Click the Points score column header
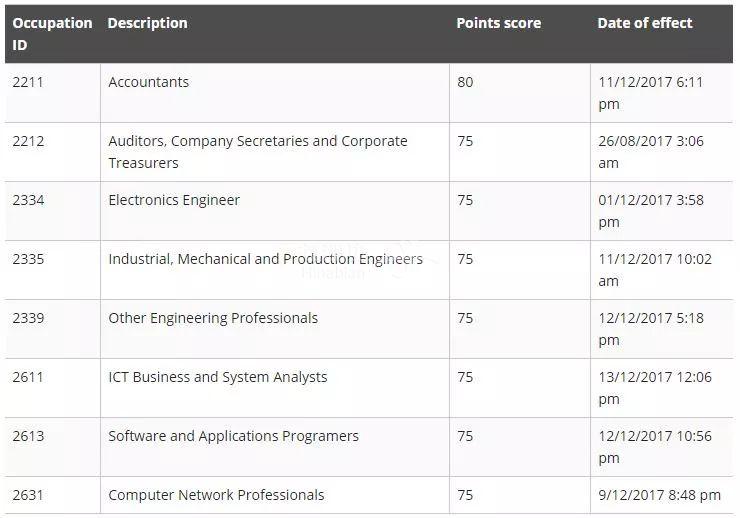The width and height of the screenshot is (740, 518). (498, 23)
